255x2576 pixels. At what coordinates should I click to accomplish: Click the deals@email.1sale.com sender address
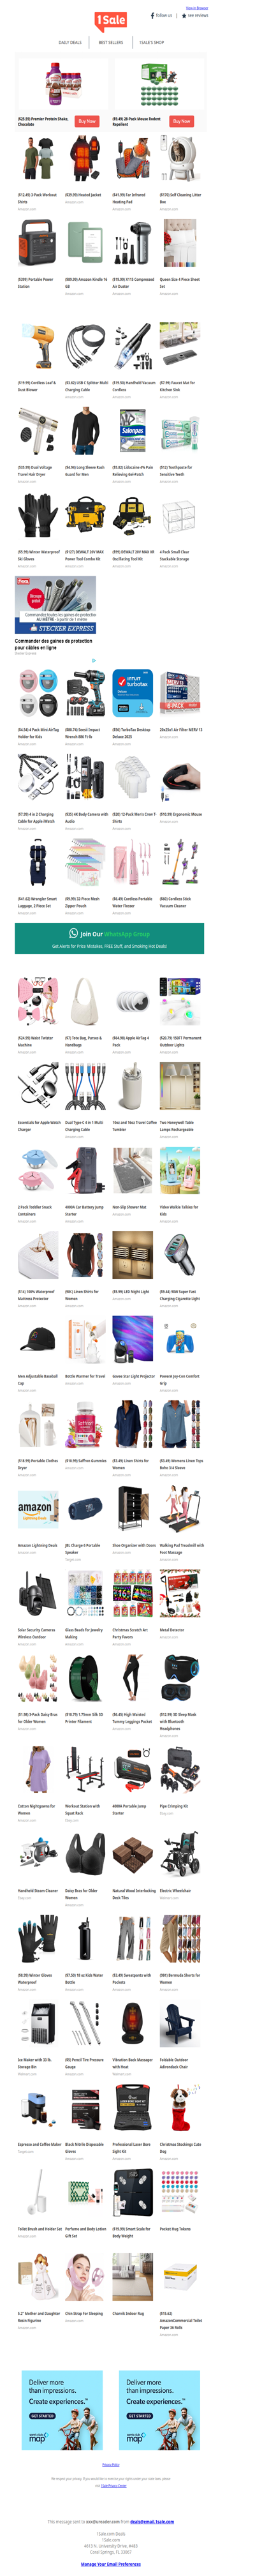coord(151,2522)
